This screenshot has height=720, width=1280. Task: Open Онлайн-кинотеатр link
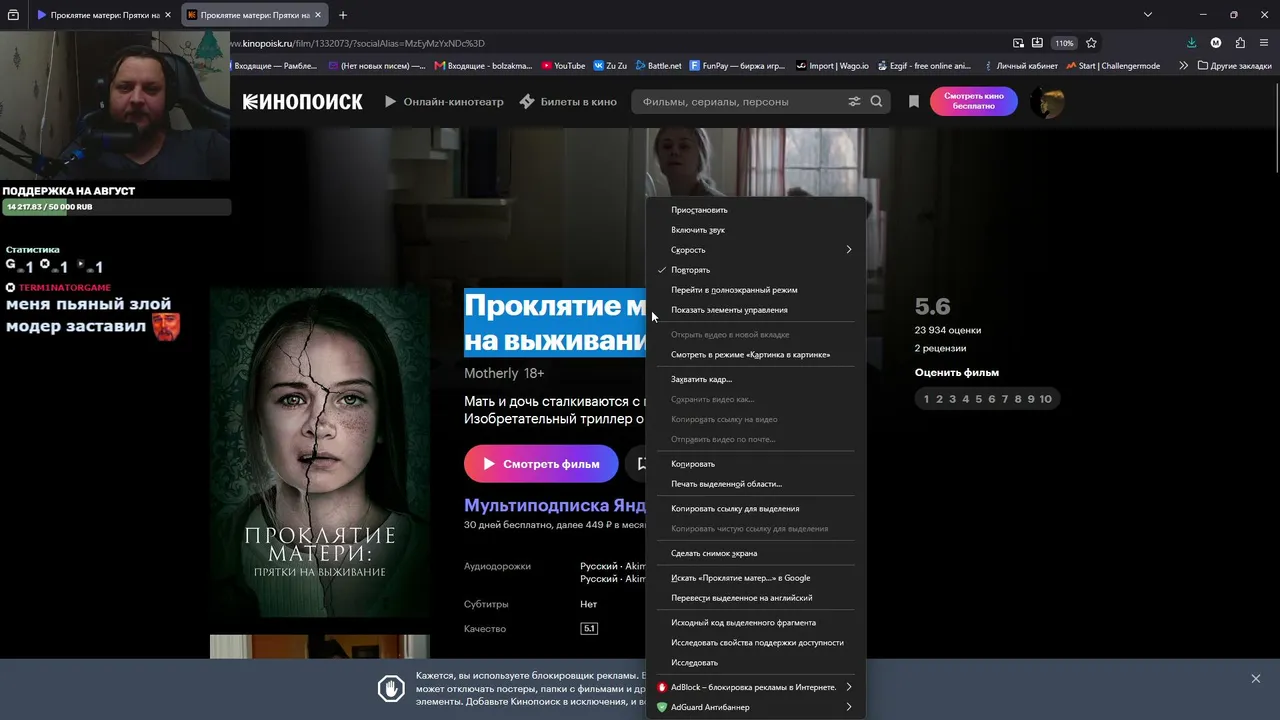[444, 101]
